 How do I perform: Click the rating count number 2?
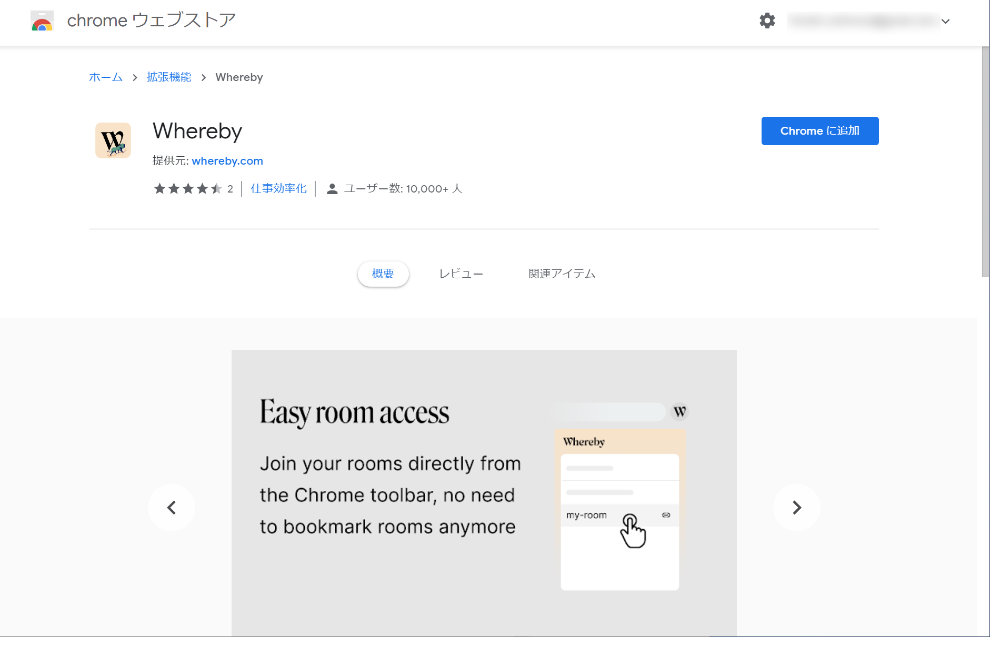pyautogui.click(x=230, y=189)
